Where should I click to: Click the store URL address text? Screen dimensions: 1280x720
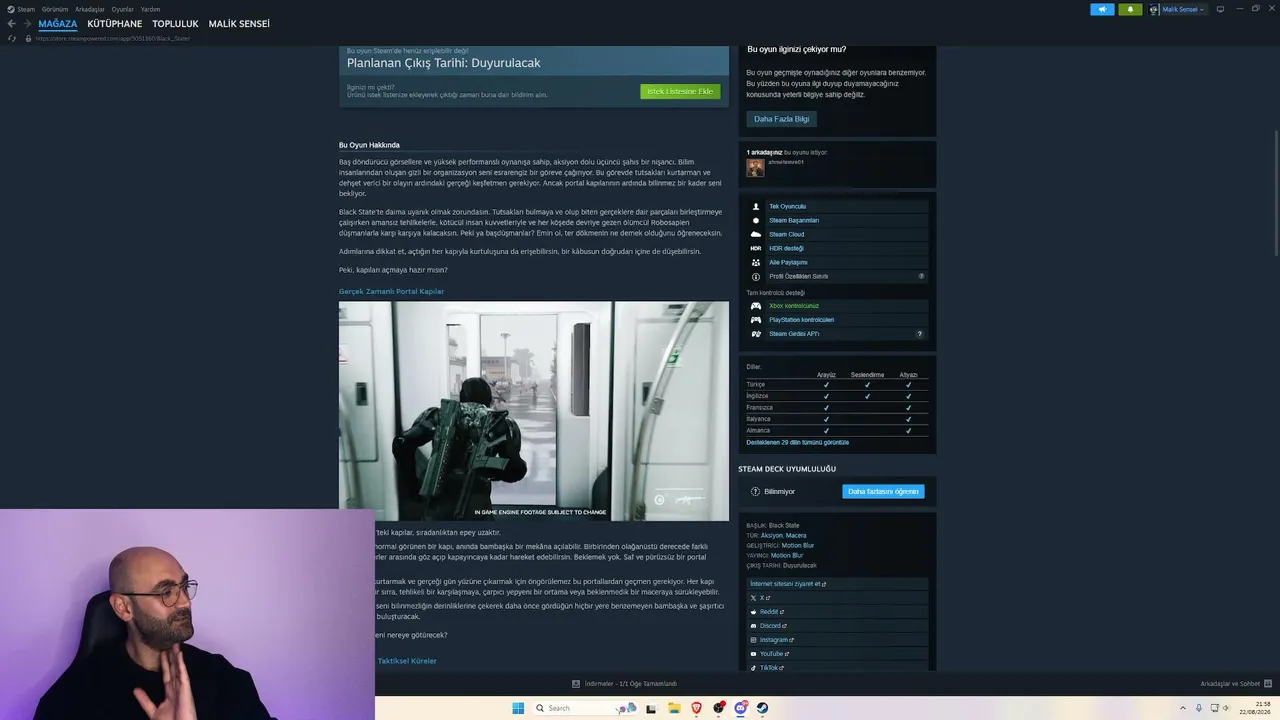(x=113, y=38)
